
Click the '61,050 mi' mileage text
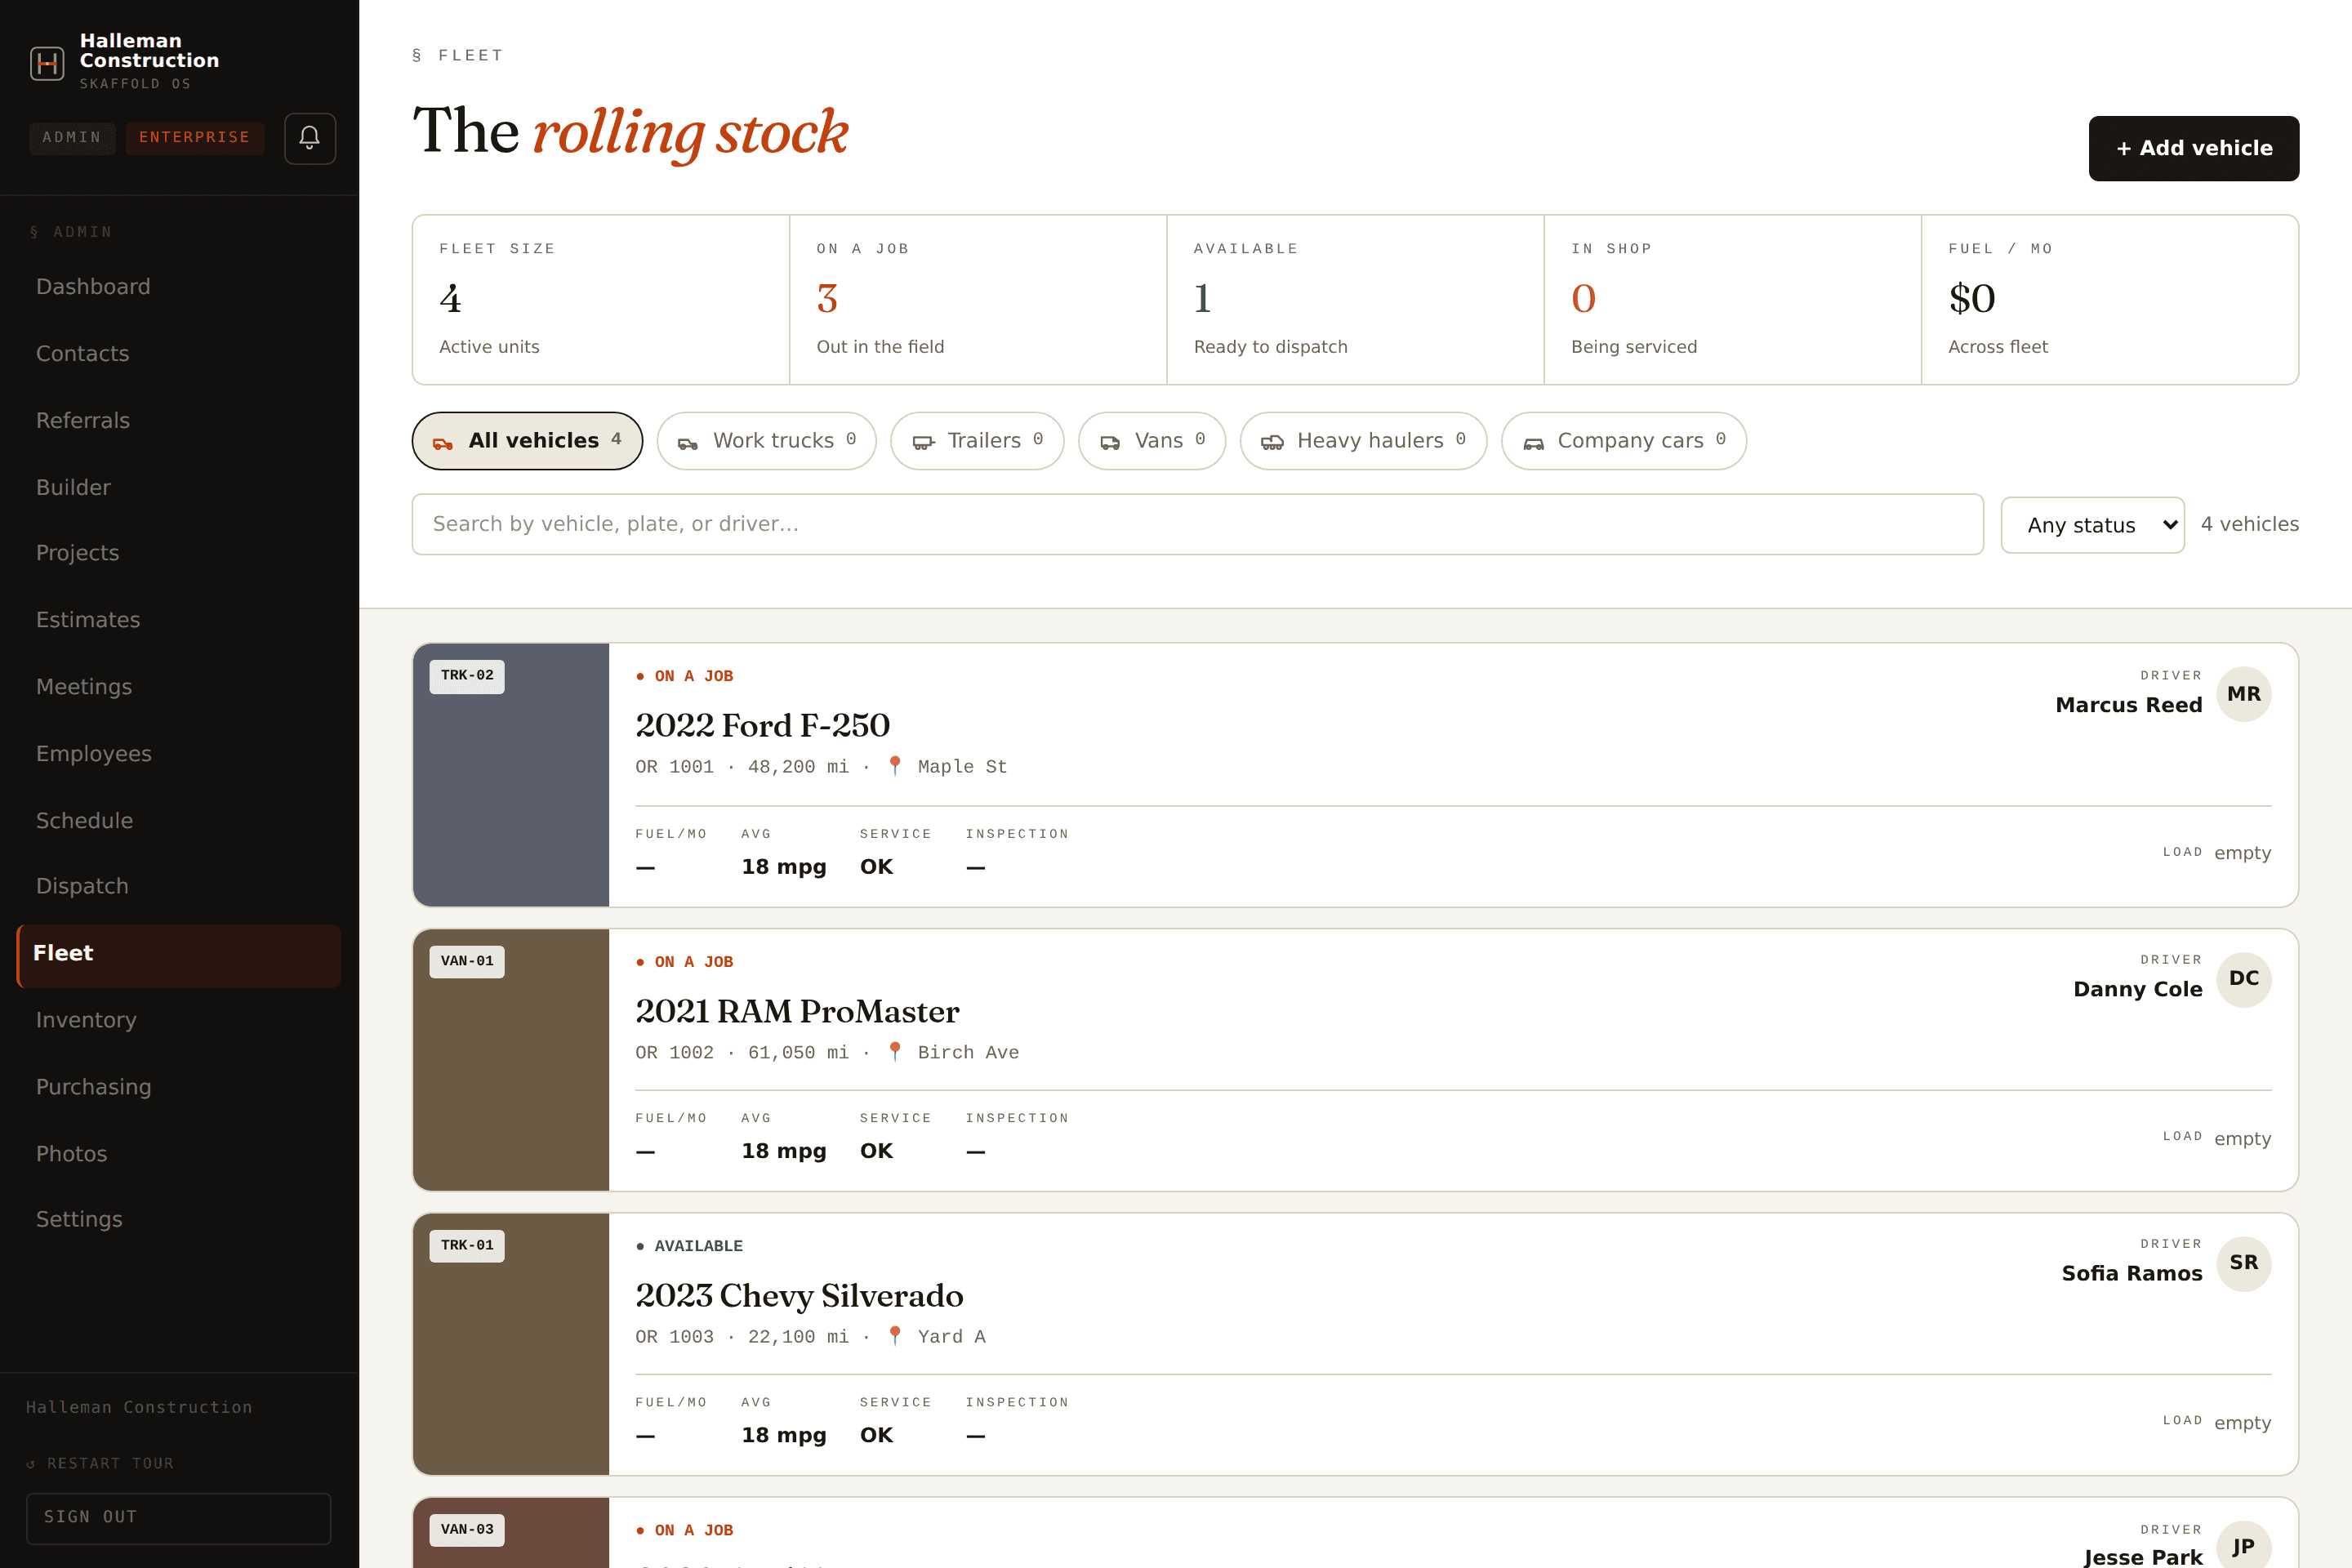click(798, 1053)
